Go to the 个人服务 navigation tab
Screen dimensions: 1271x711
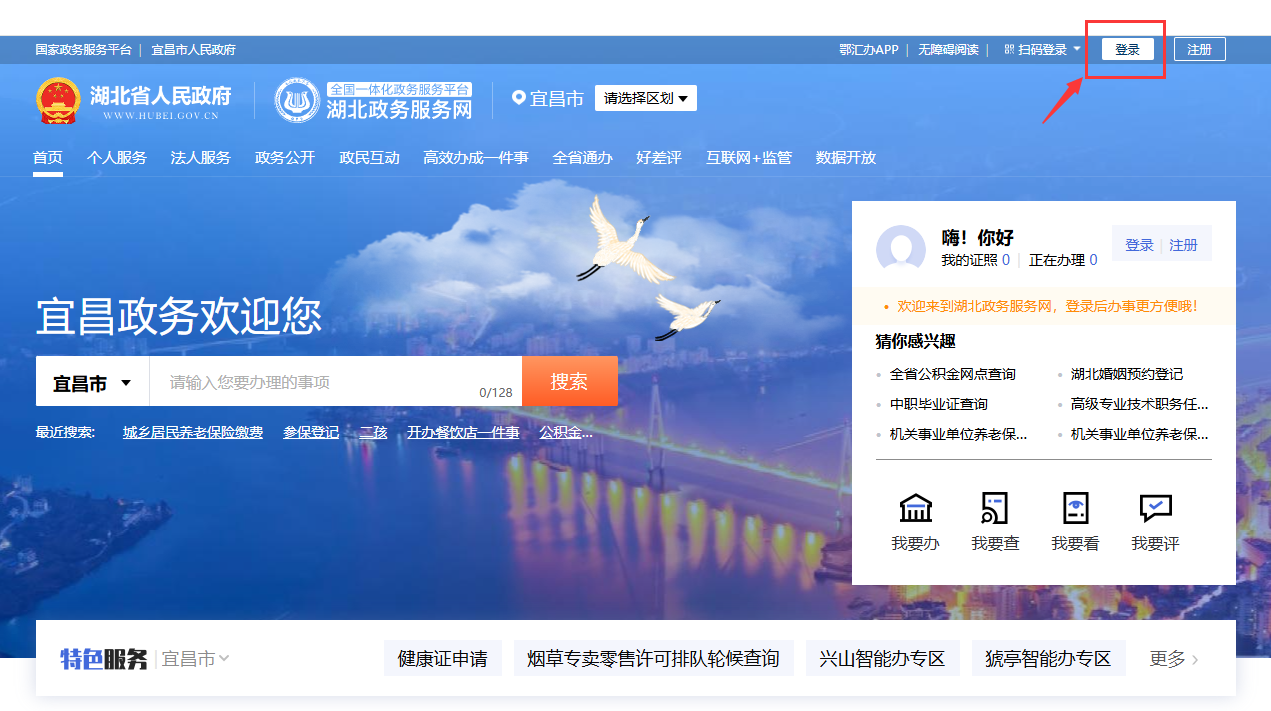[x=116, y=158]
